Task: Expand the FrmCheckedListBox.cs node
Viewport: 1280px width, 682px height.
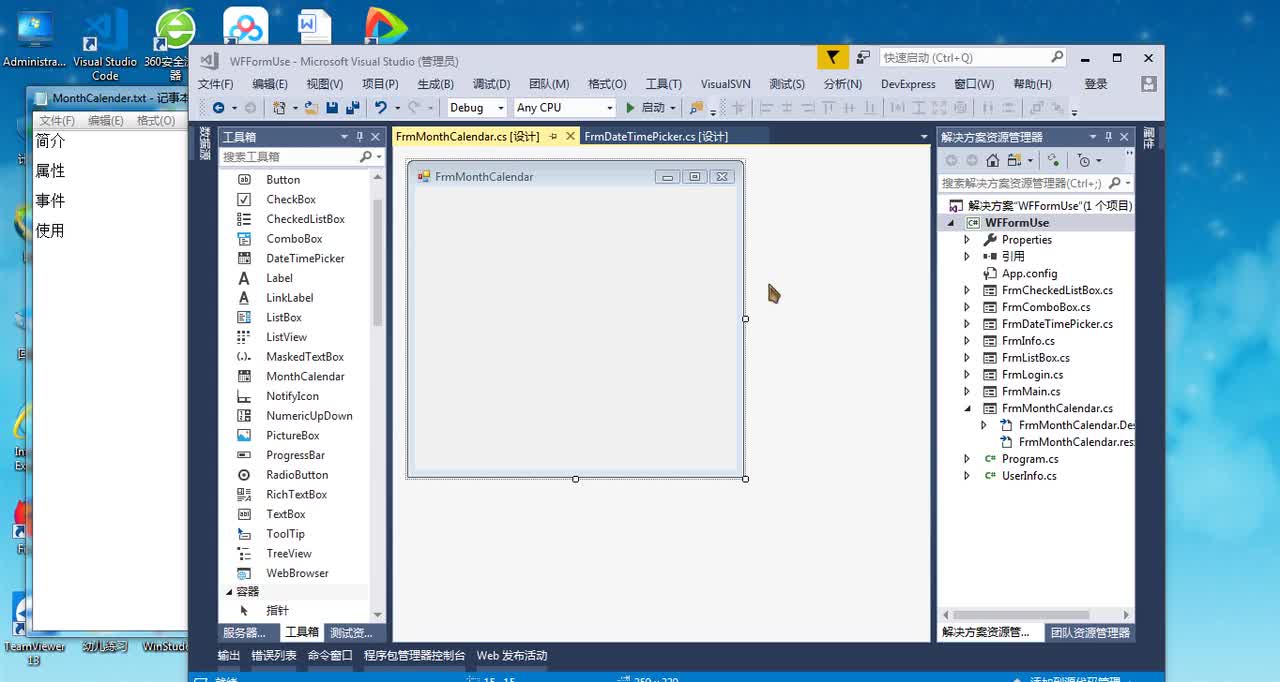Action: click(x=967, y=290)
